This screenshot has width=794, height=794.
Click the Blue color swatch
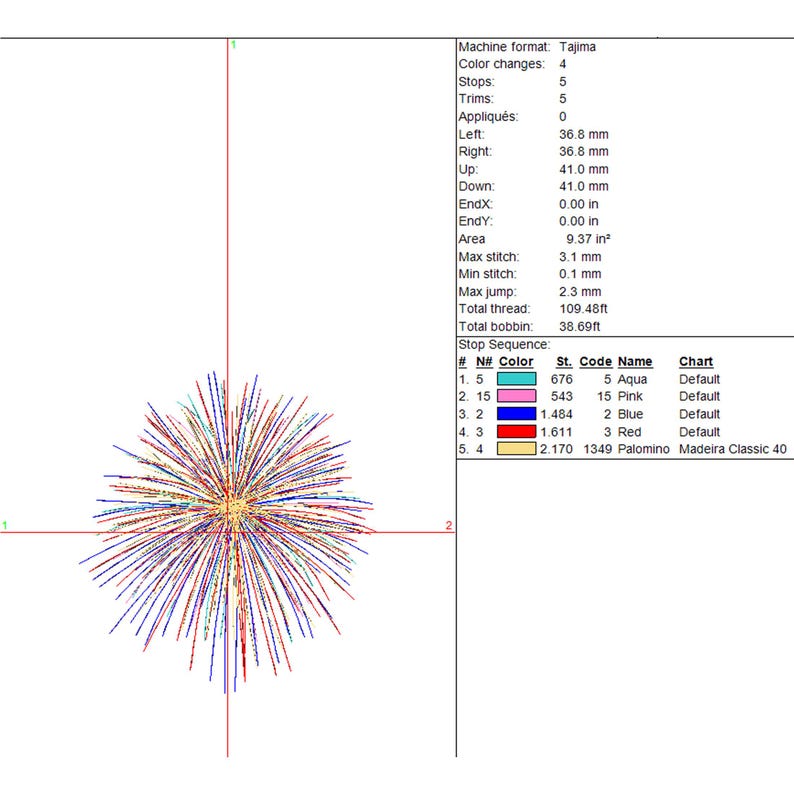(x=516, y=414)
